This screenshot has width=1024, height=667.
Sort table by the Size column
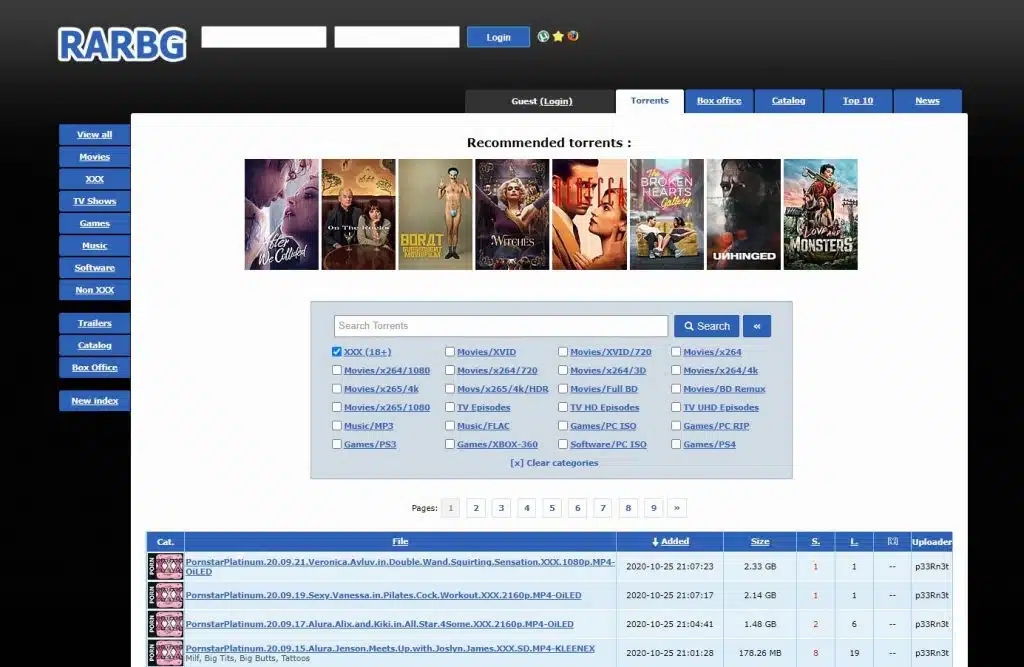(x=760, y=542)
